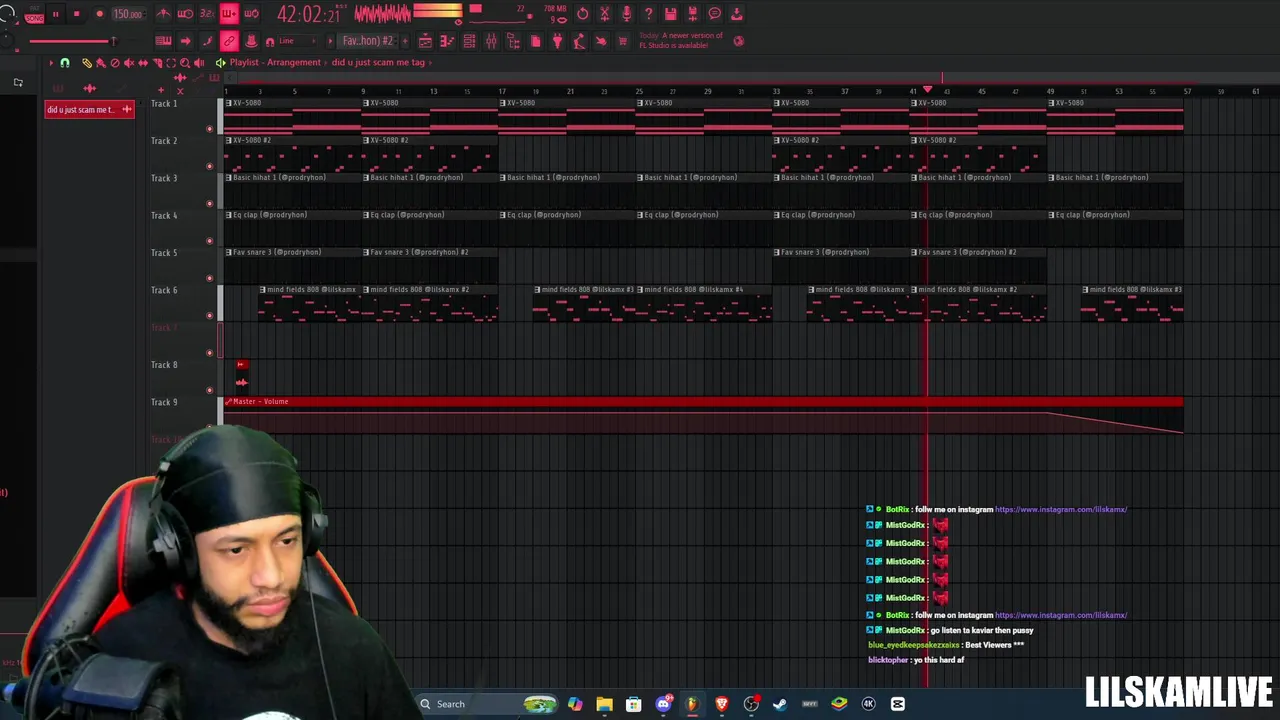Select the playlist Select tool

tap(171, 62)
